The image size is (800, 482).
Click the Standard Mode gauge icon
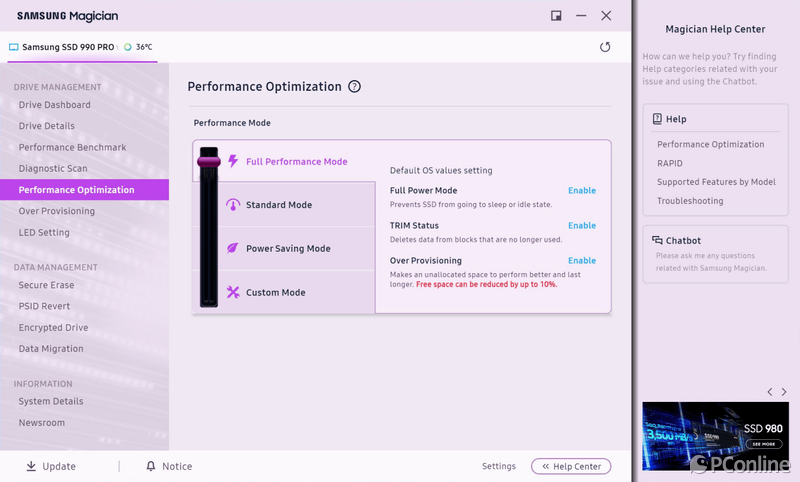pyautogui.click(x=233, y=205)
